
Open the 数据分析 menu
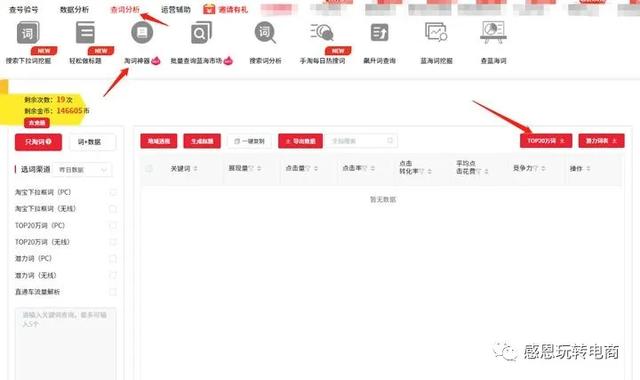[x=74, y=9]
